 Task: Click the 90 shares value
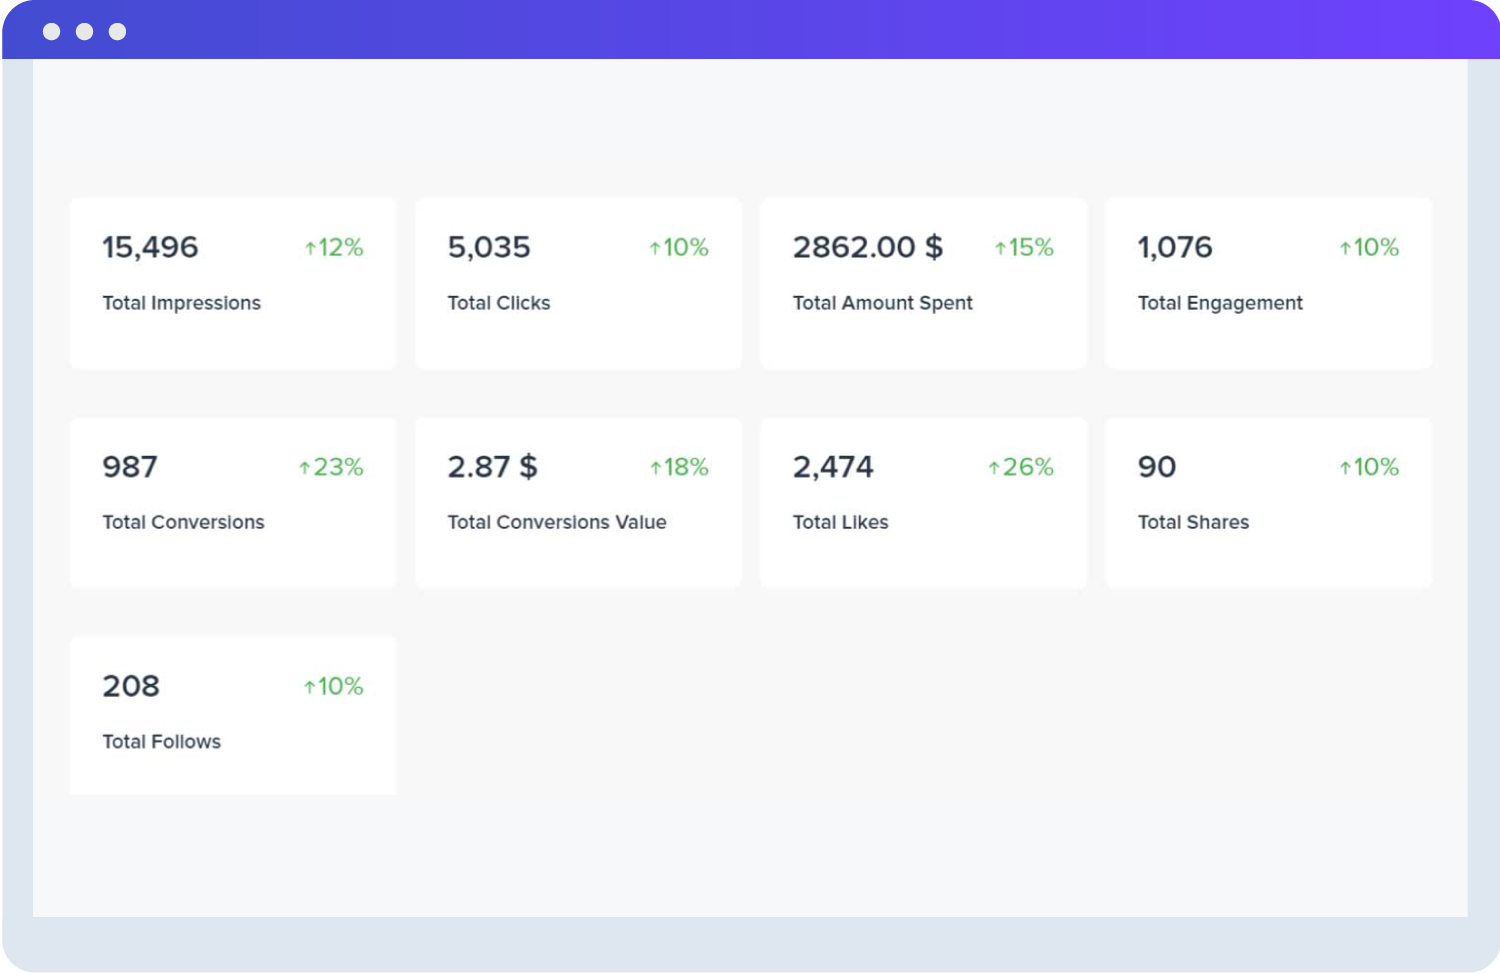coord(1157,467)
